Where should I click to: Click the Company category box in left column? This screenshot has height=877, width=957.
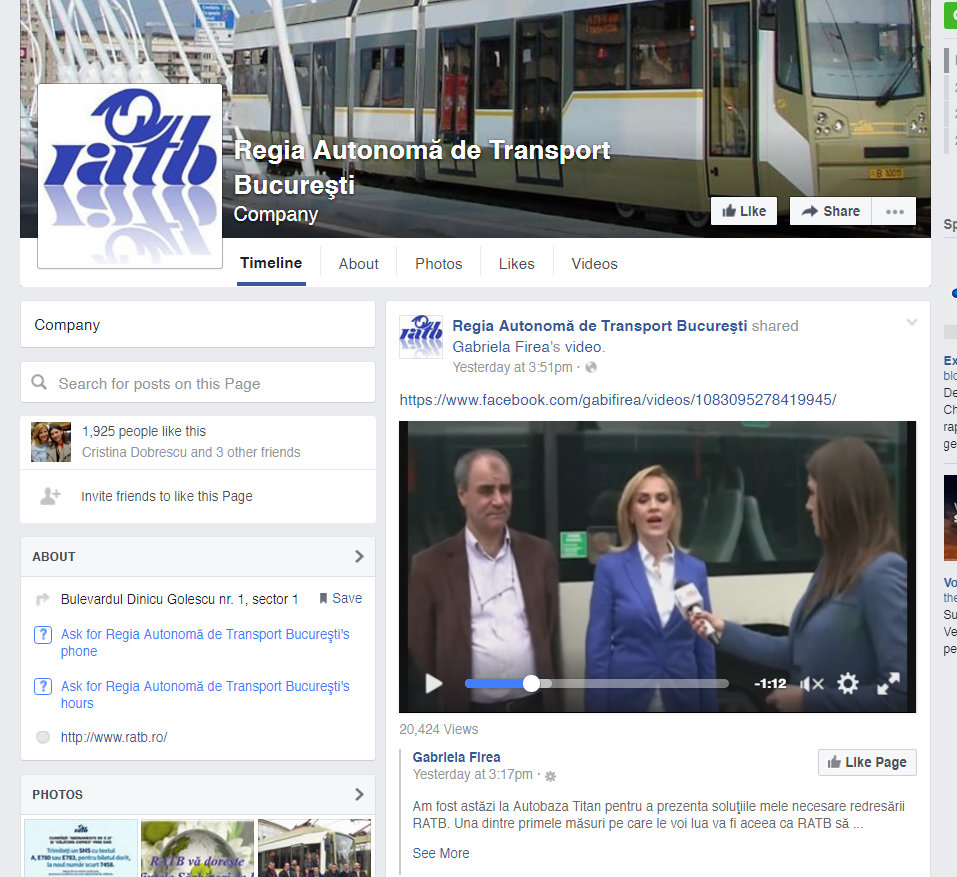(x=198, y=325)
